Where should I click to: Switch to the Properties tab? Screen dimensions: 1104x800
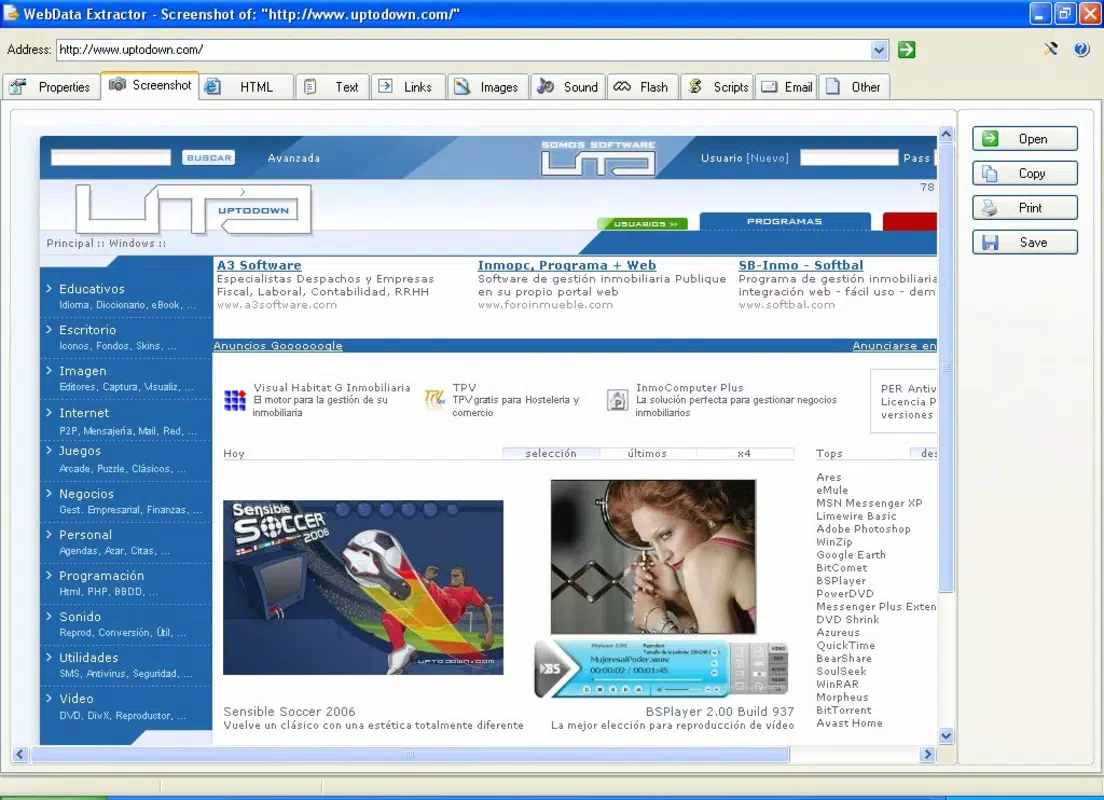coord(50,87)
